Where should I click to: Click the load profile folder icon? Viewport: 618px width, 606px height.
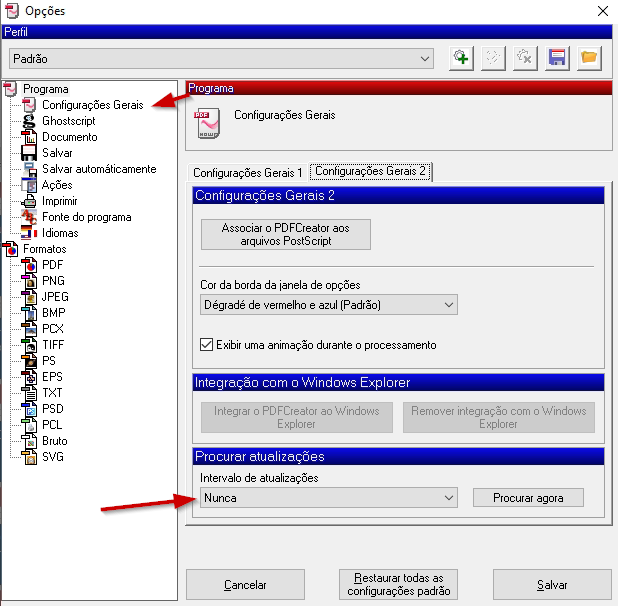tap(589, 59)
